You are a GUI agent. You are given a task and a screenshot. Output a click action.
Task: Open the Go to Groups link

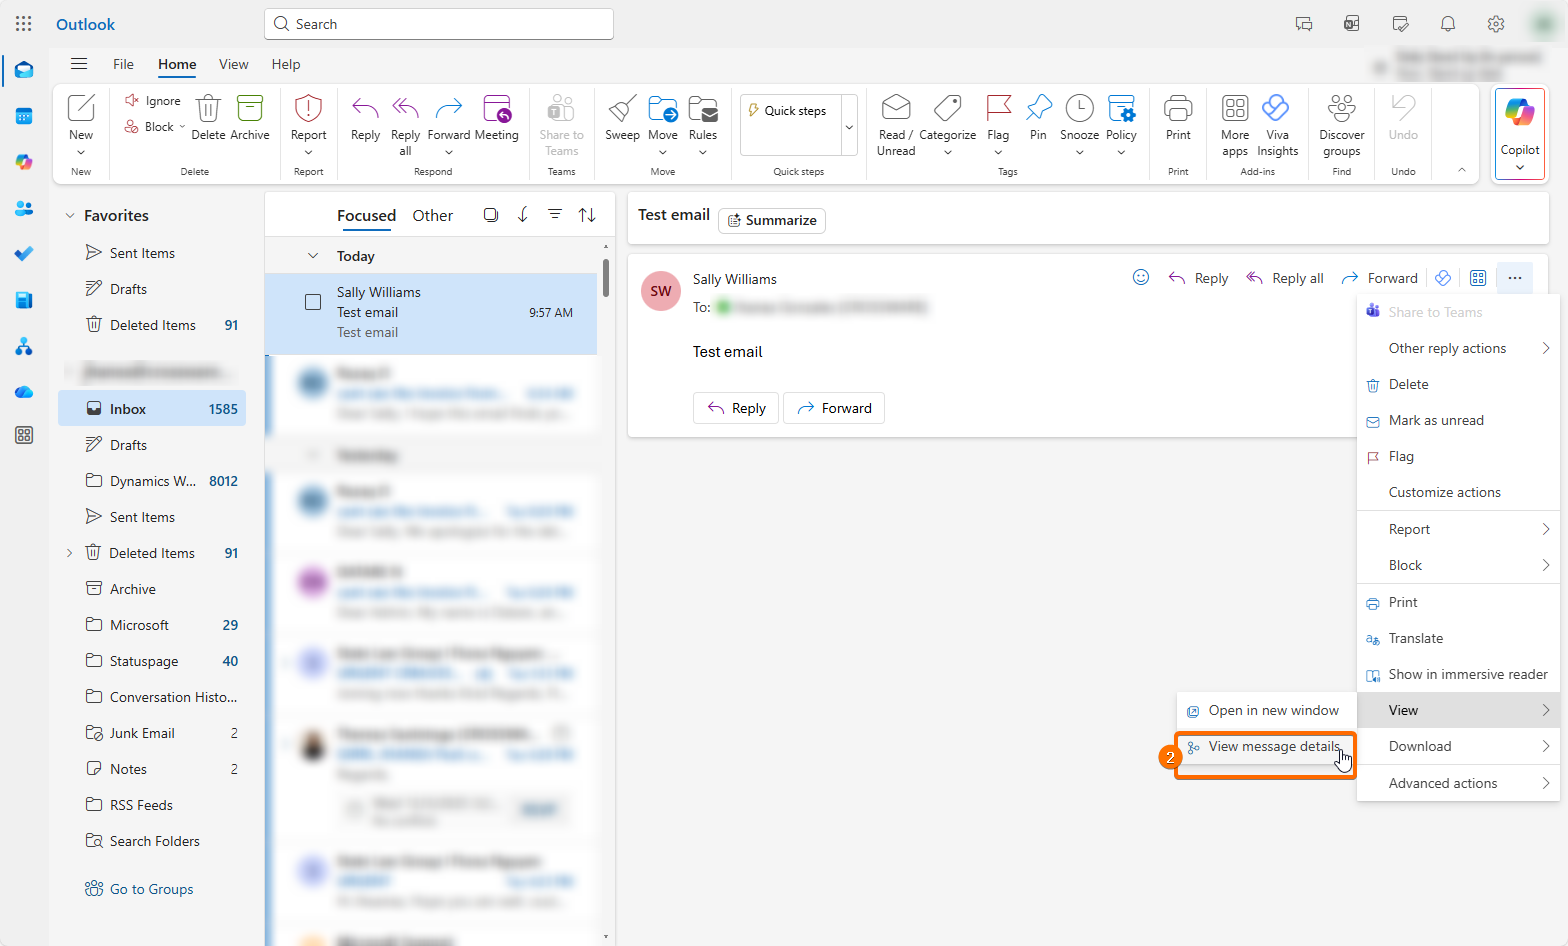pyautogui.click(x=151, y=889)
